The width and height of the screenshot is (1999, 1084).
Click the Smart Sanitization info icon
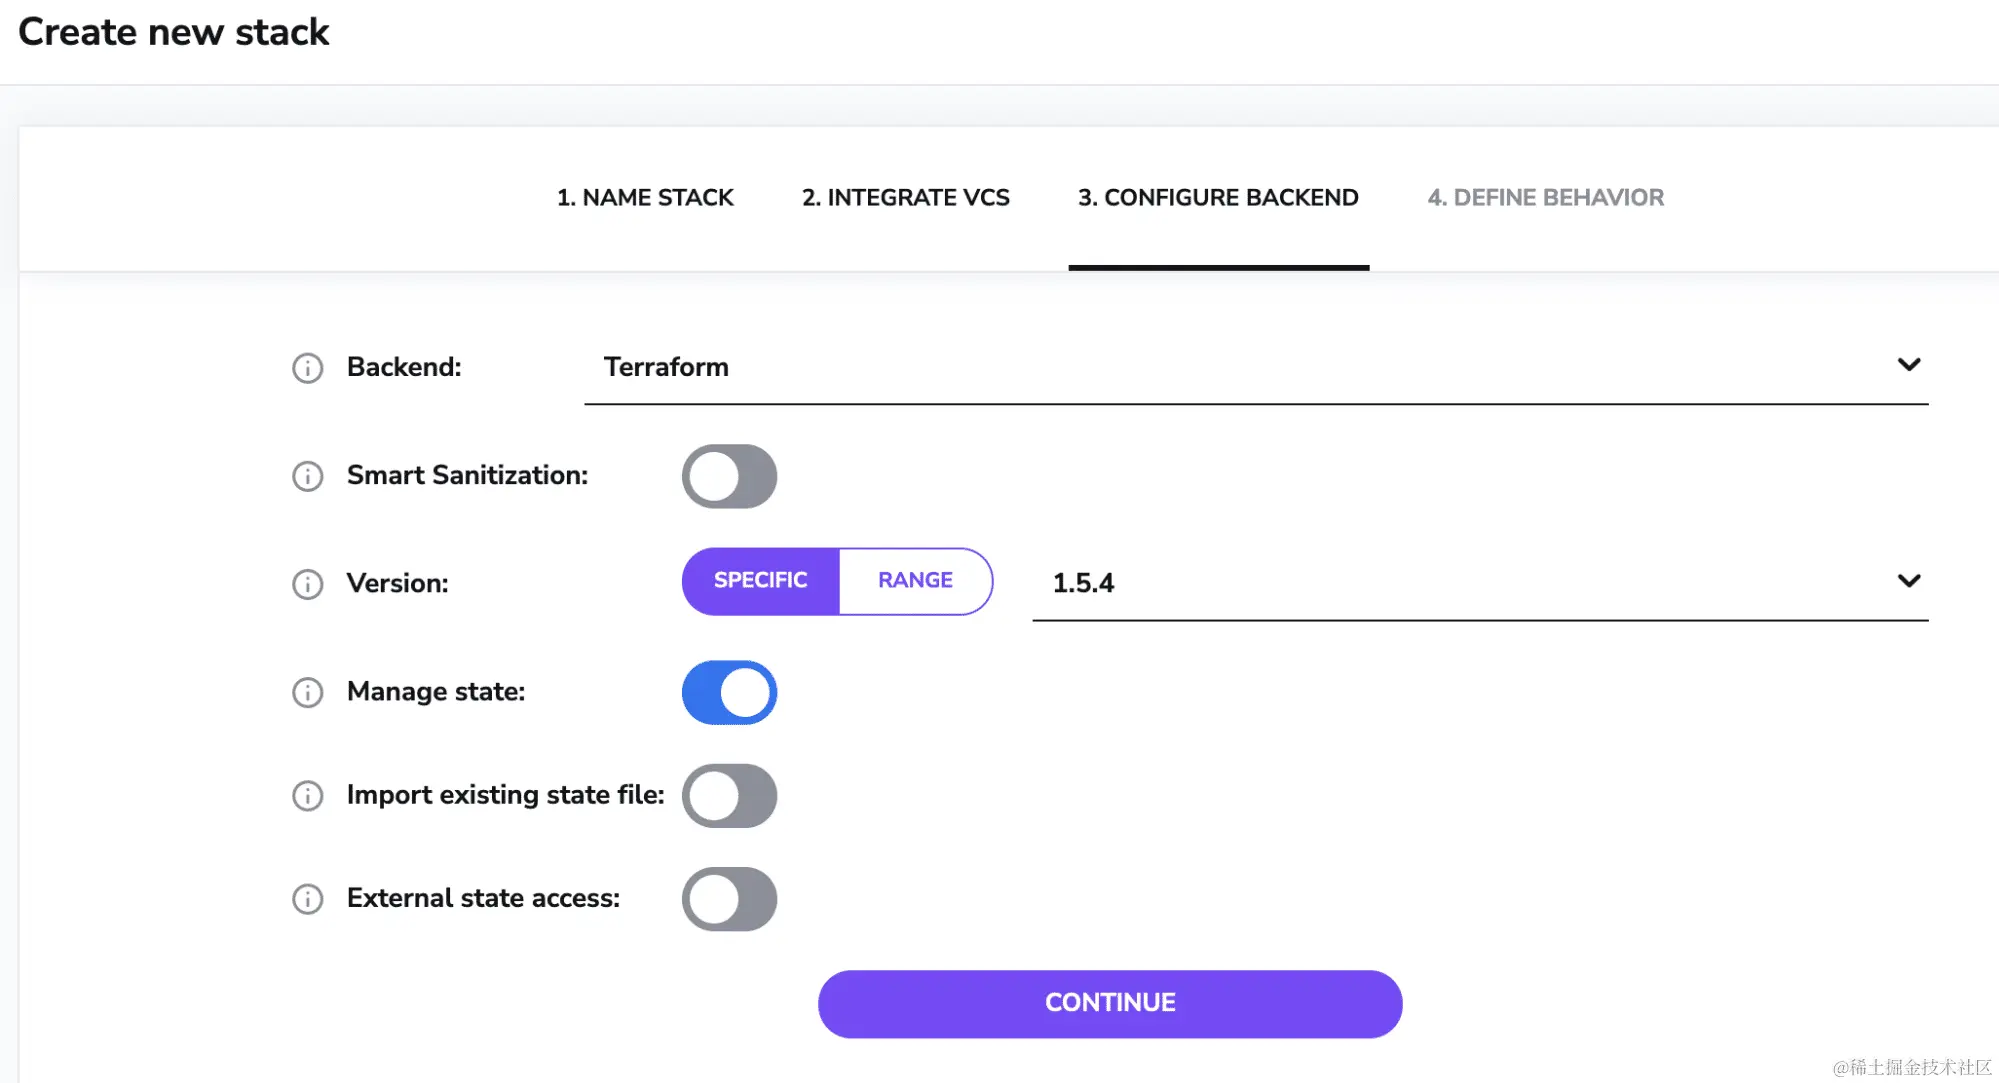(x=307, y=476)
